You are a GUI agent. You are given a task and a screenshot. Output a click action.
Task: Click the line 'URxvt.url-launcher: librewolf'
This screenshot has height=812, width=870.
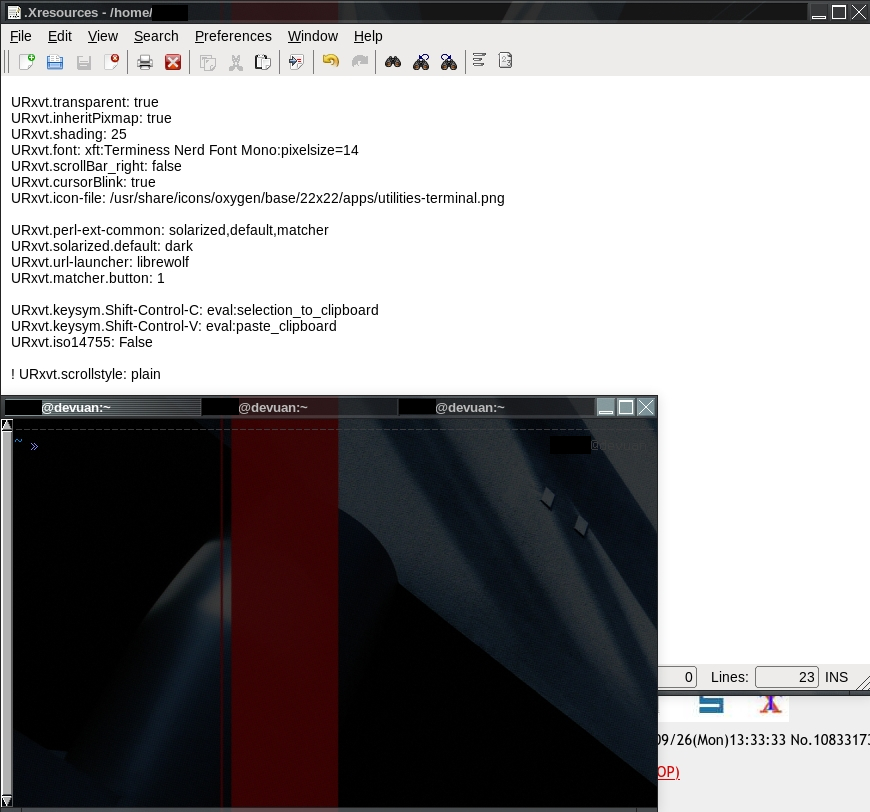coord(100,262)
